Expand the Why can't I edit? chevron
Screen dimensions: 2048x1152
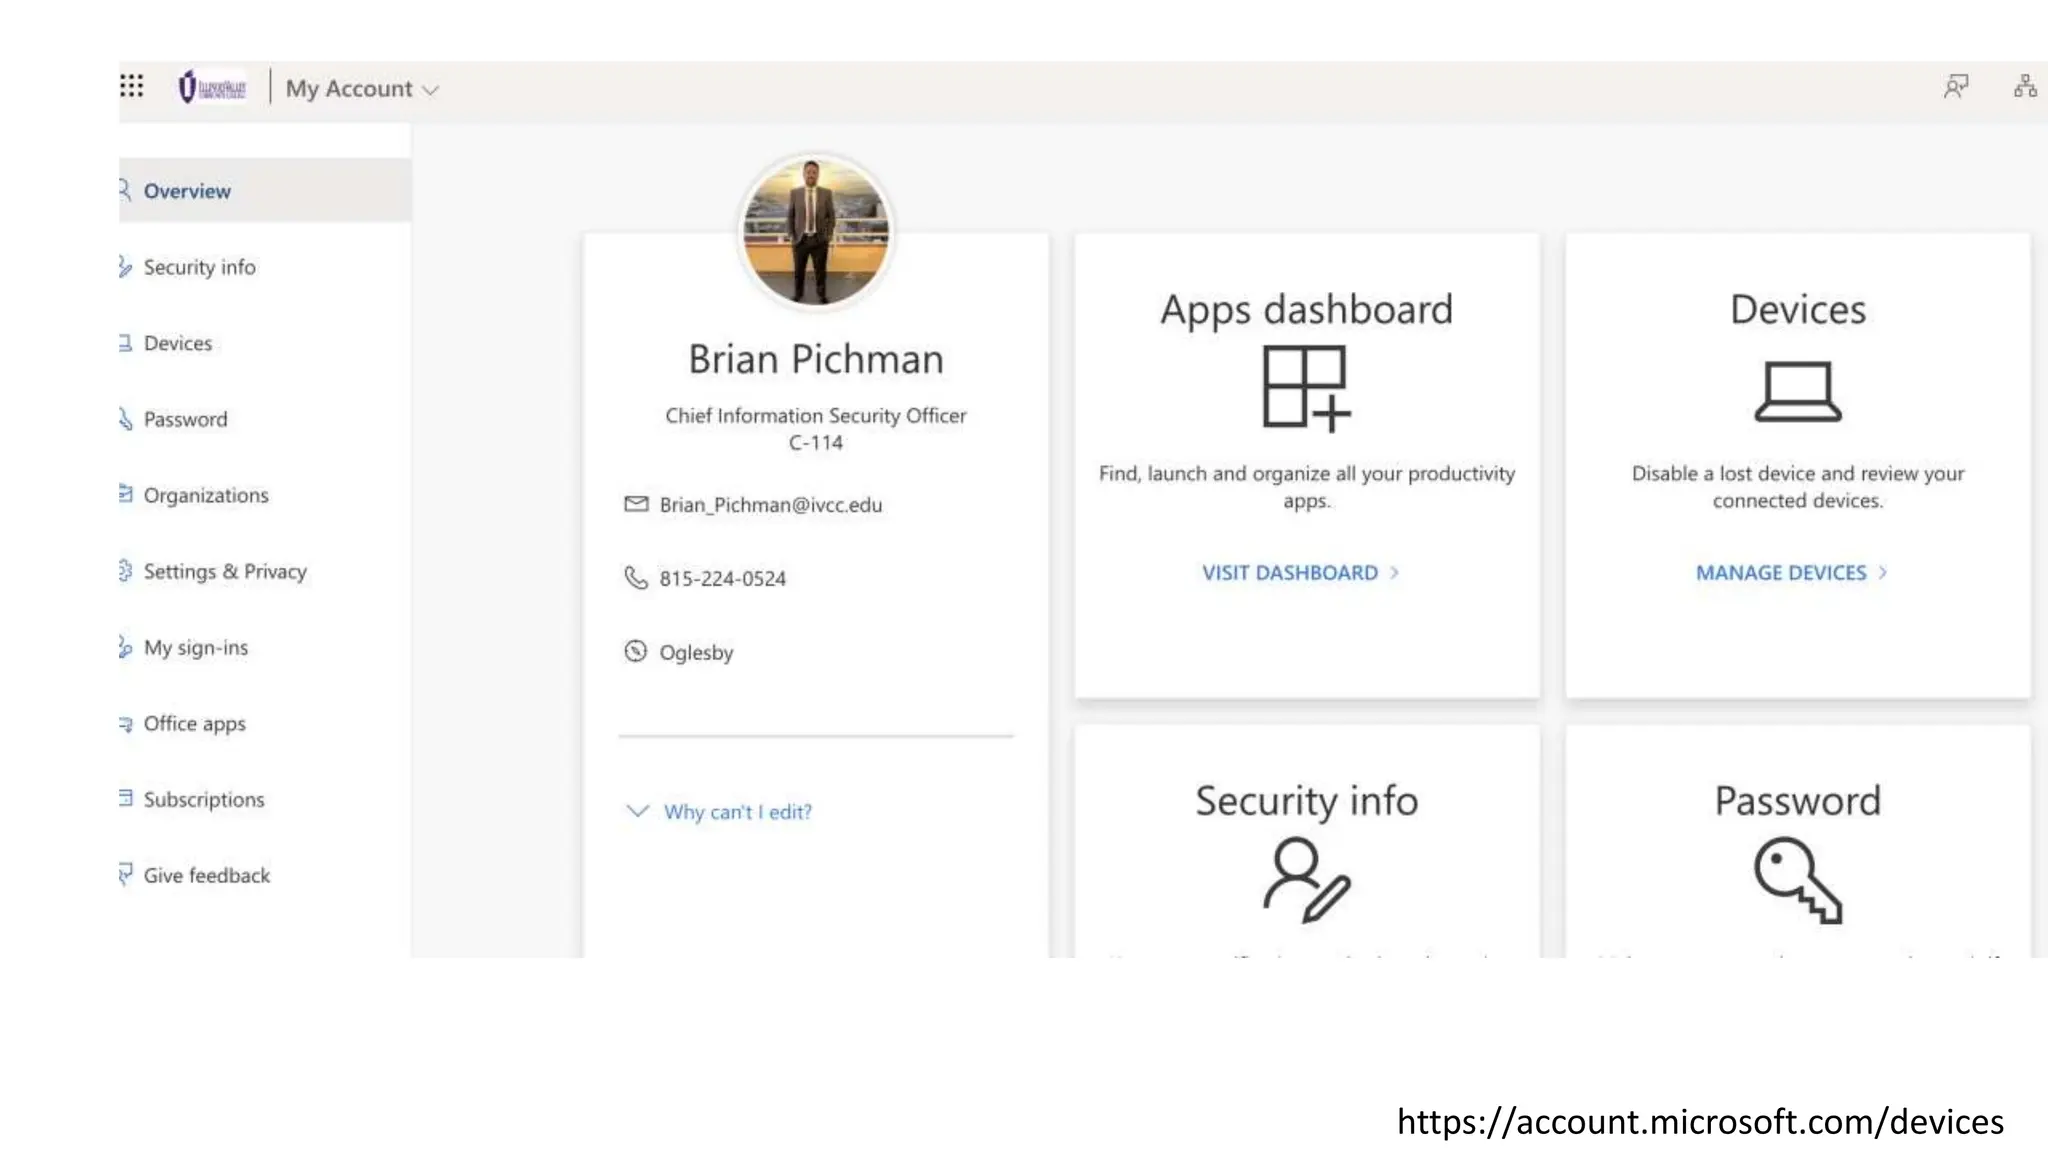click(637, 810)
